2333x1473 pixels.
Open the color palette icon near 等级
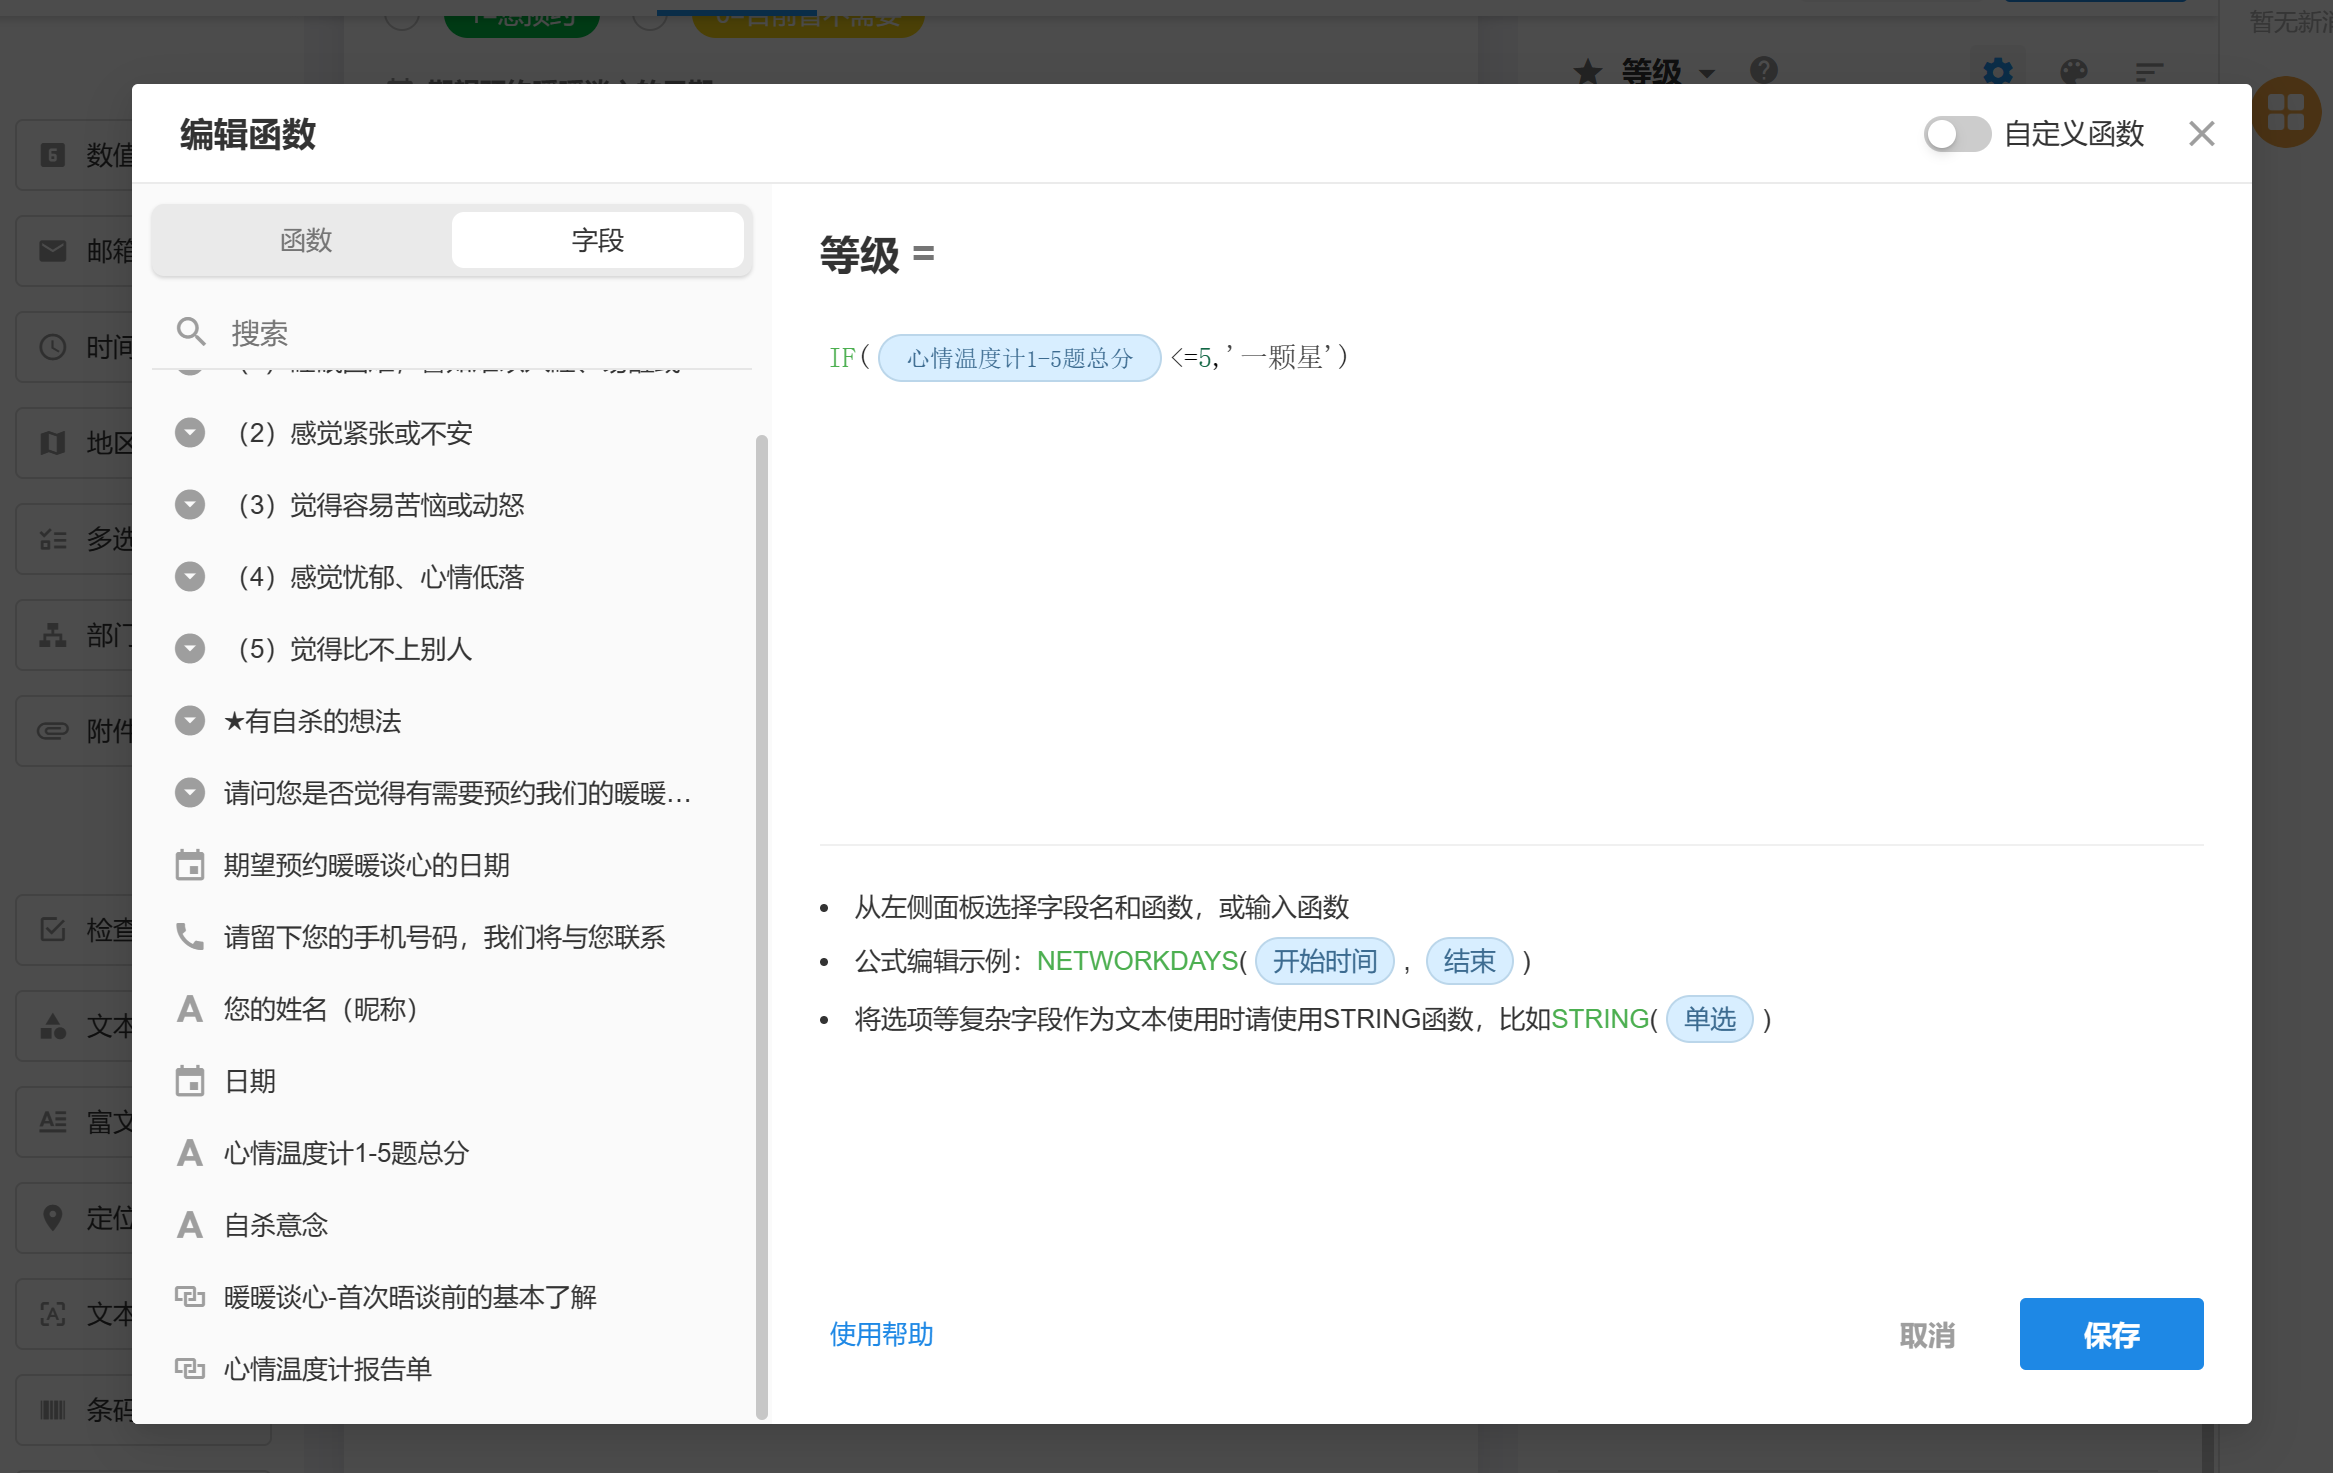click(x=2074, y=72)
